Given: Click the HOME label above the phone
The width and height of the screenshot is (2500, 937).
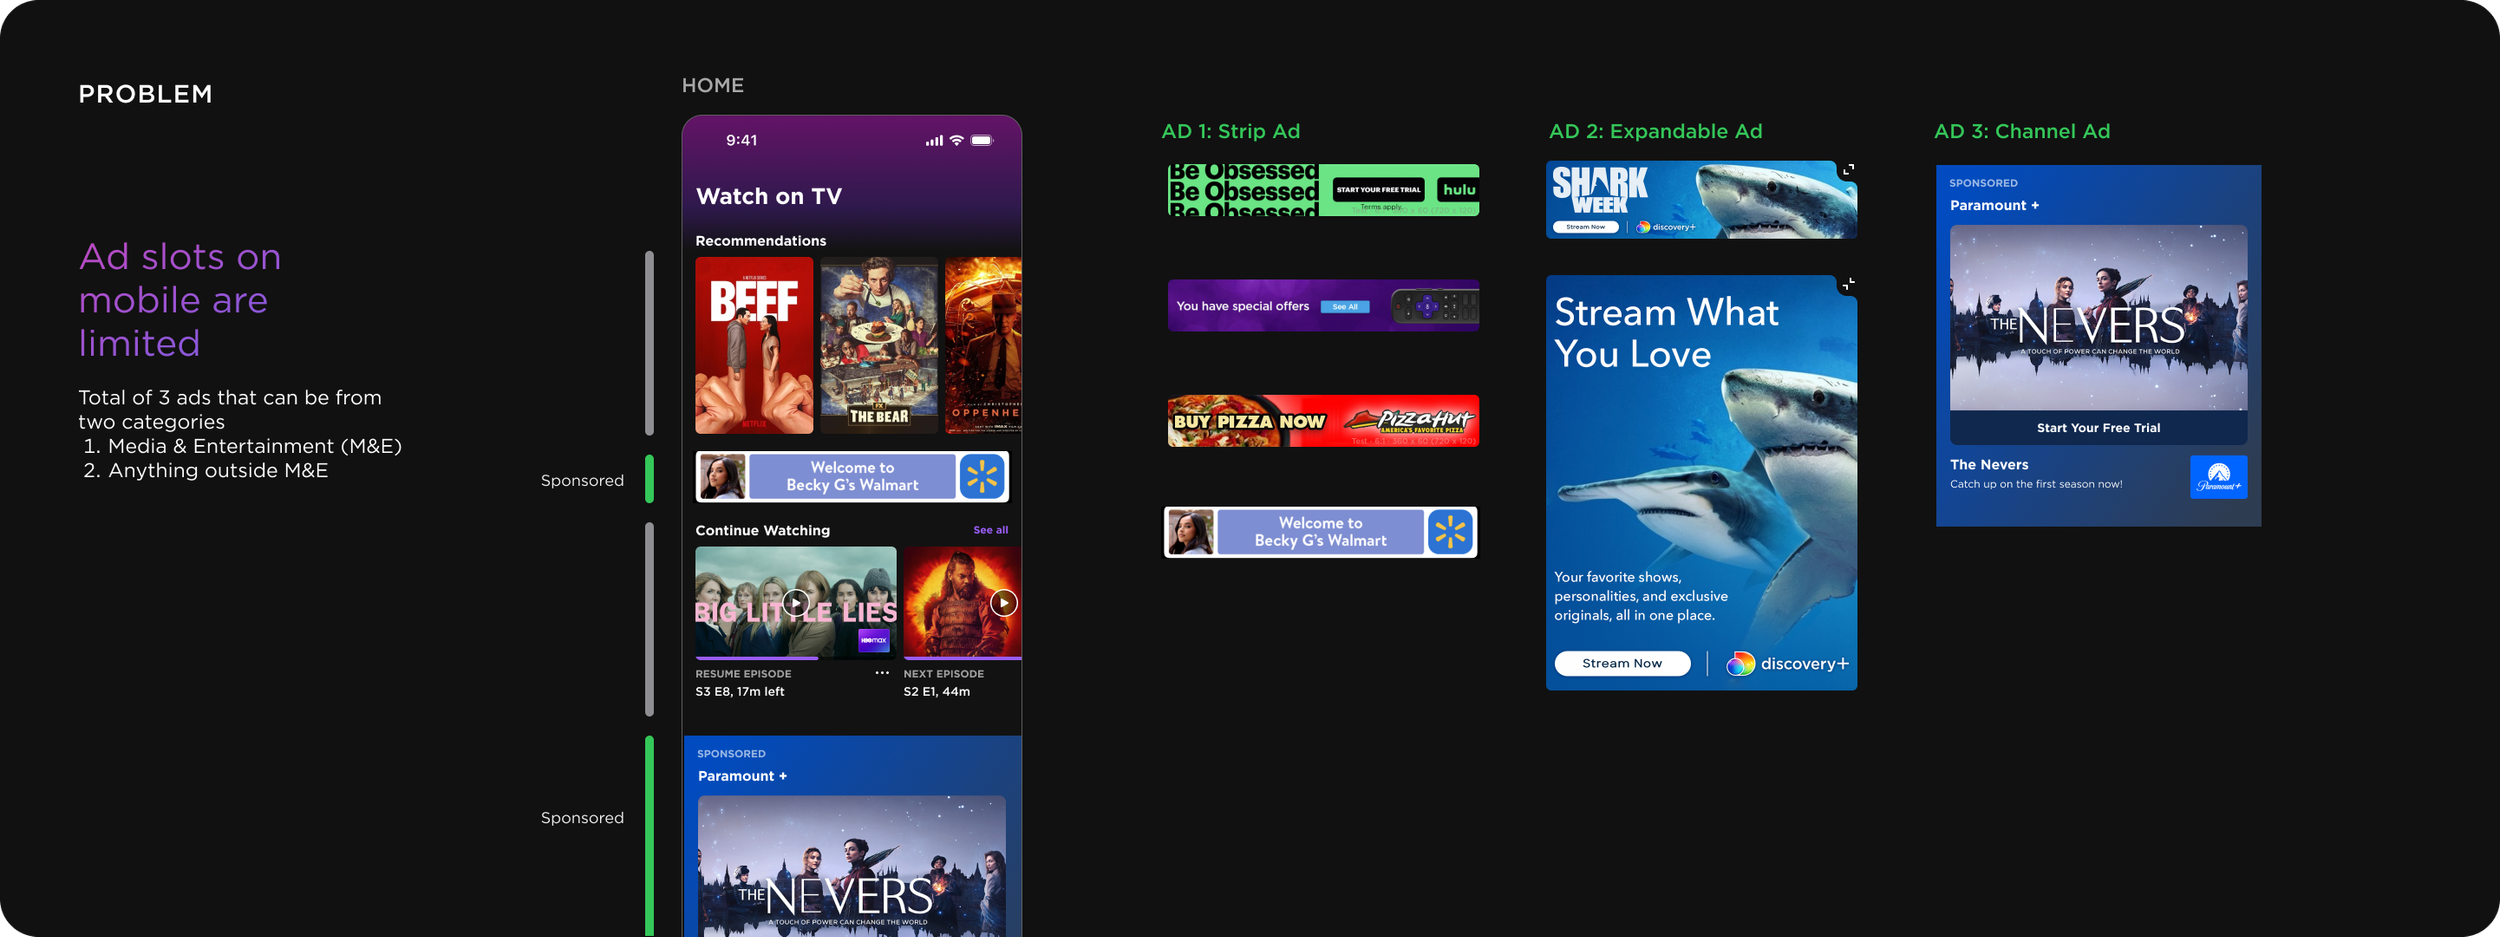Looking at the screenshot, I should click(713, 85).
